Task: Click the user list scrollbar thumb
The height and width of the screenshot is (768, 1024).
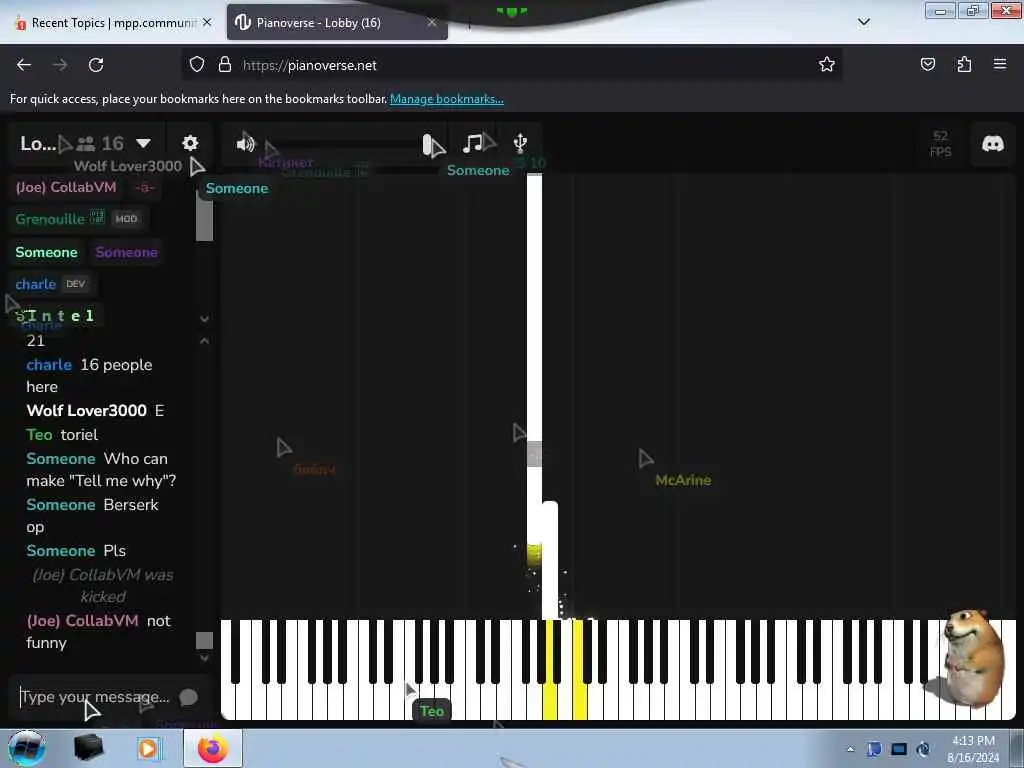Action: coord(204,217)
